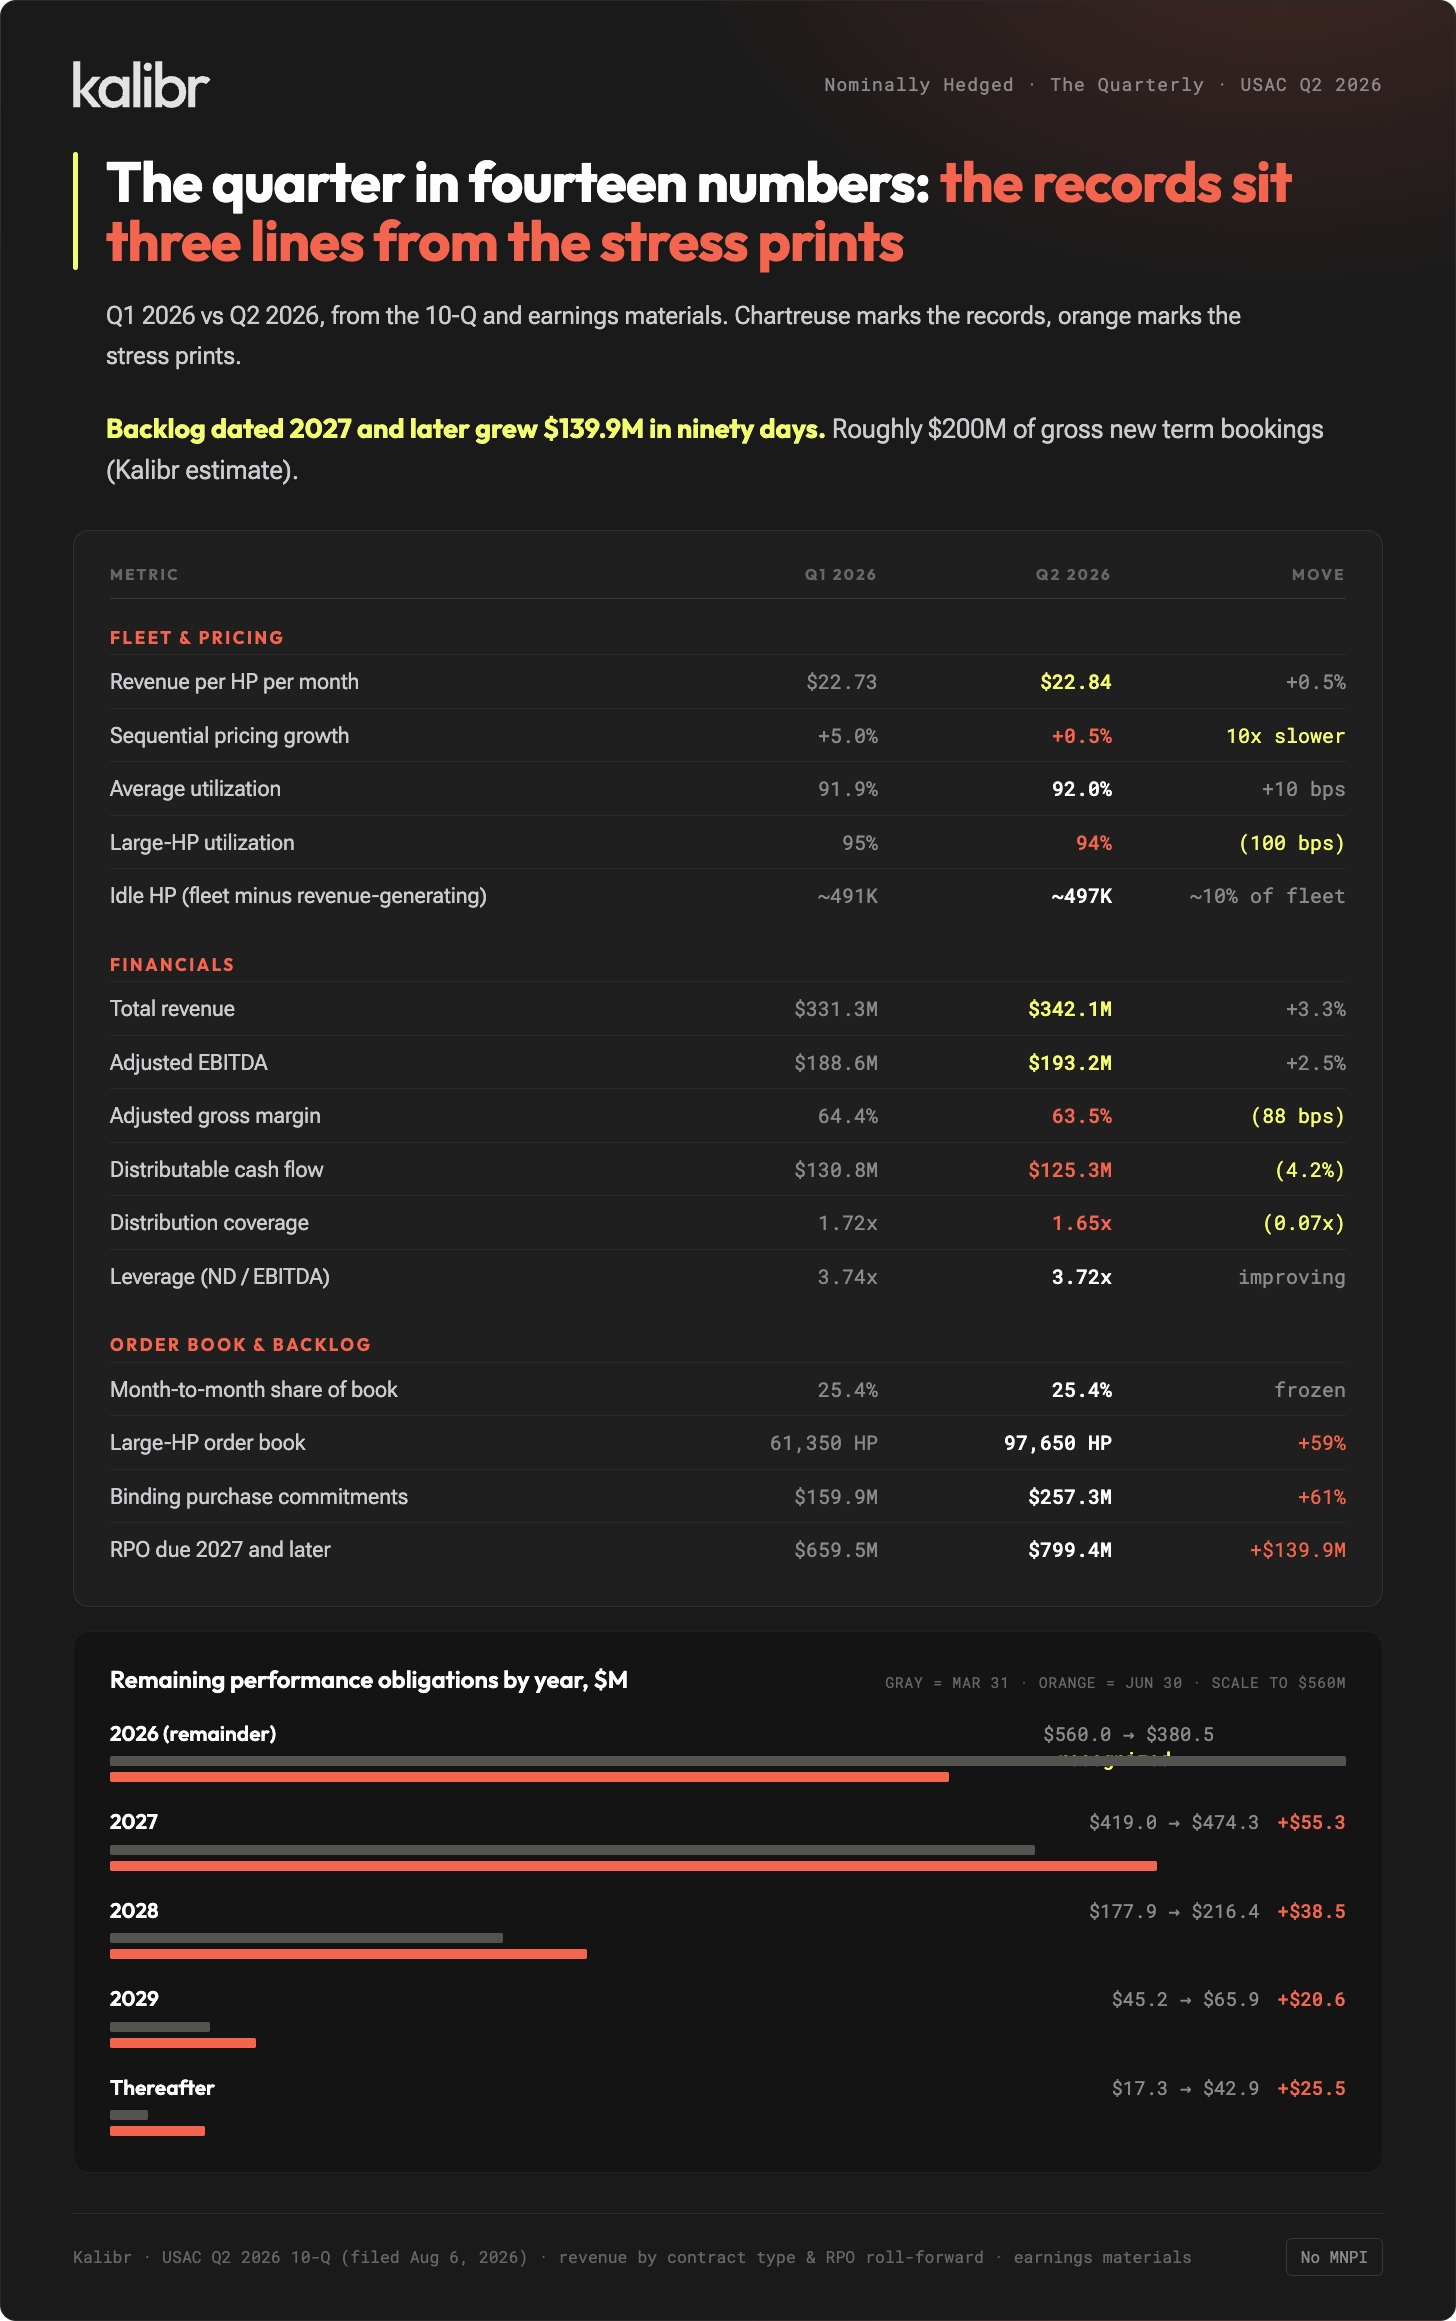This screenshot has width=1456, height=2321.
Task: Select the MOVE column header
Action: point(1318,575)
